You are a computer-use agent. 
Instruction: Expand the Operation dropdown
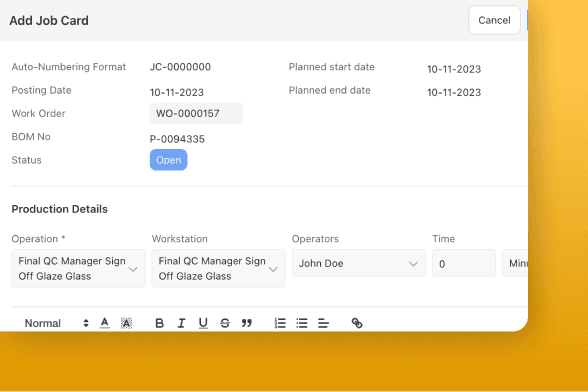coord(78,269)
